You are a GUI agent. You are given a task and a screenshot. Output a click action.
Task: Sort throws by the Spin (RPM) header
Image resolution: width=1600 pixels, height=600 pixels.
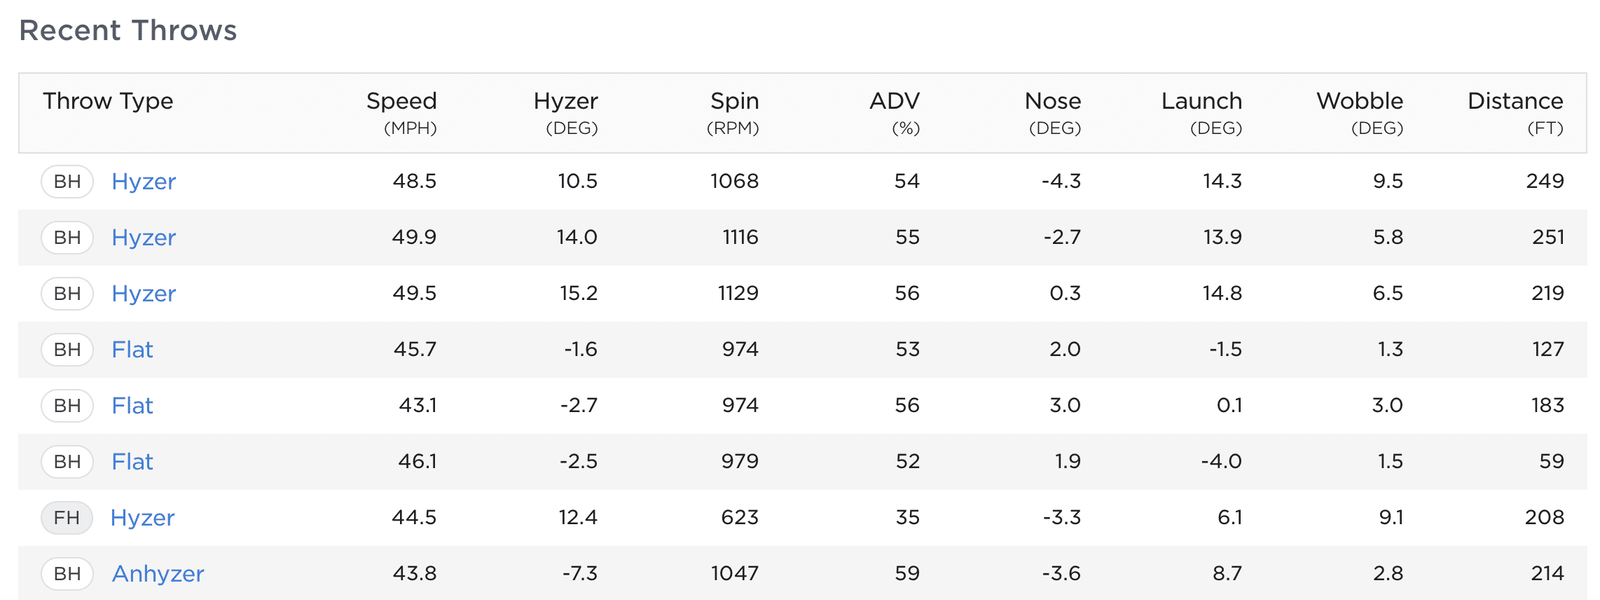coord(734,102)
